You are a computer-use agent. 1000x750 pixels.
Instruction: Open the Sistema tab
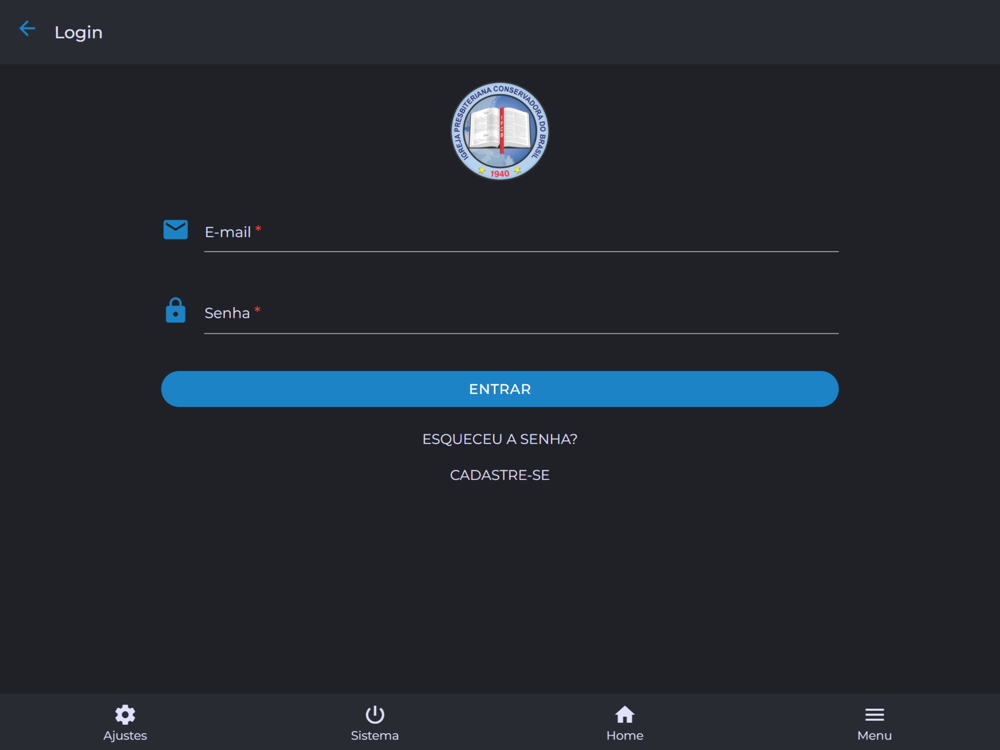click(374, 723)
